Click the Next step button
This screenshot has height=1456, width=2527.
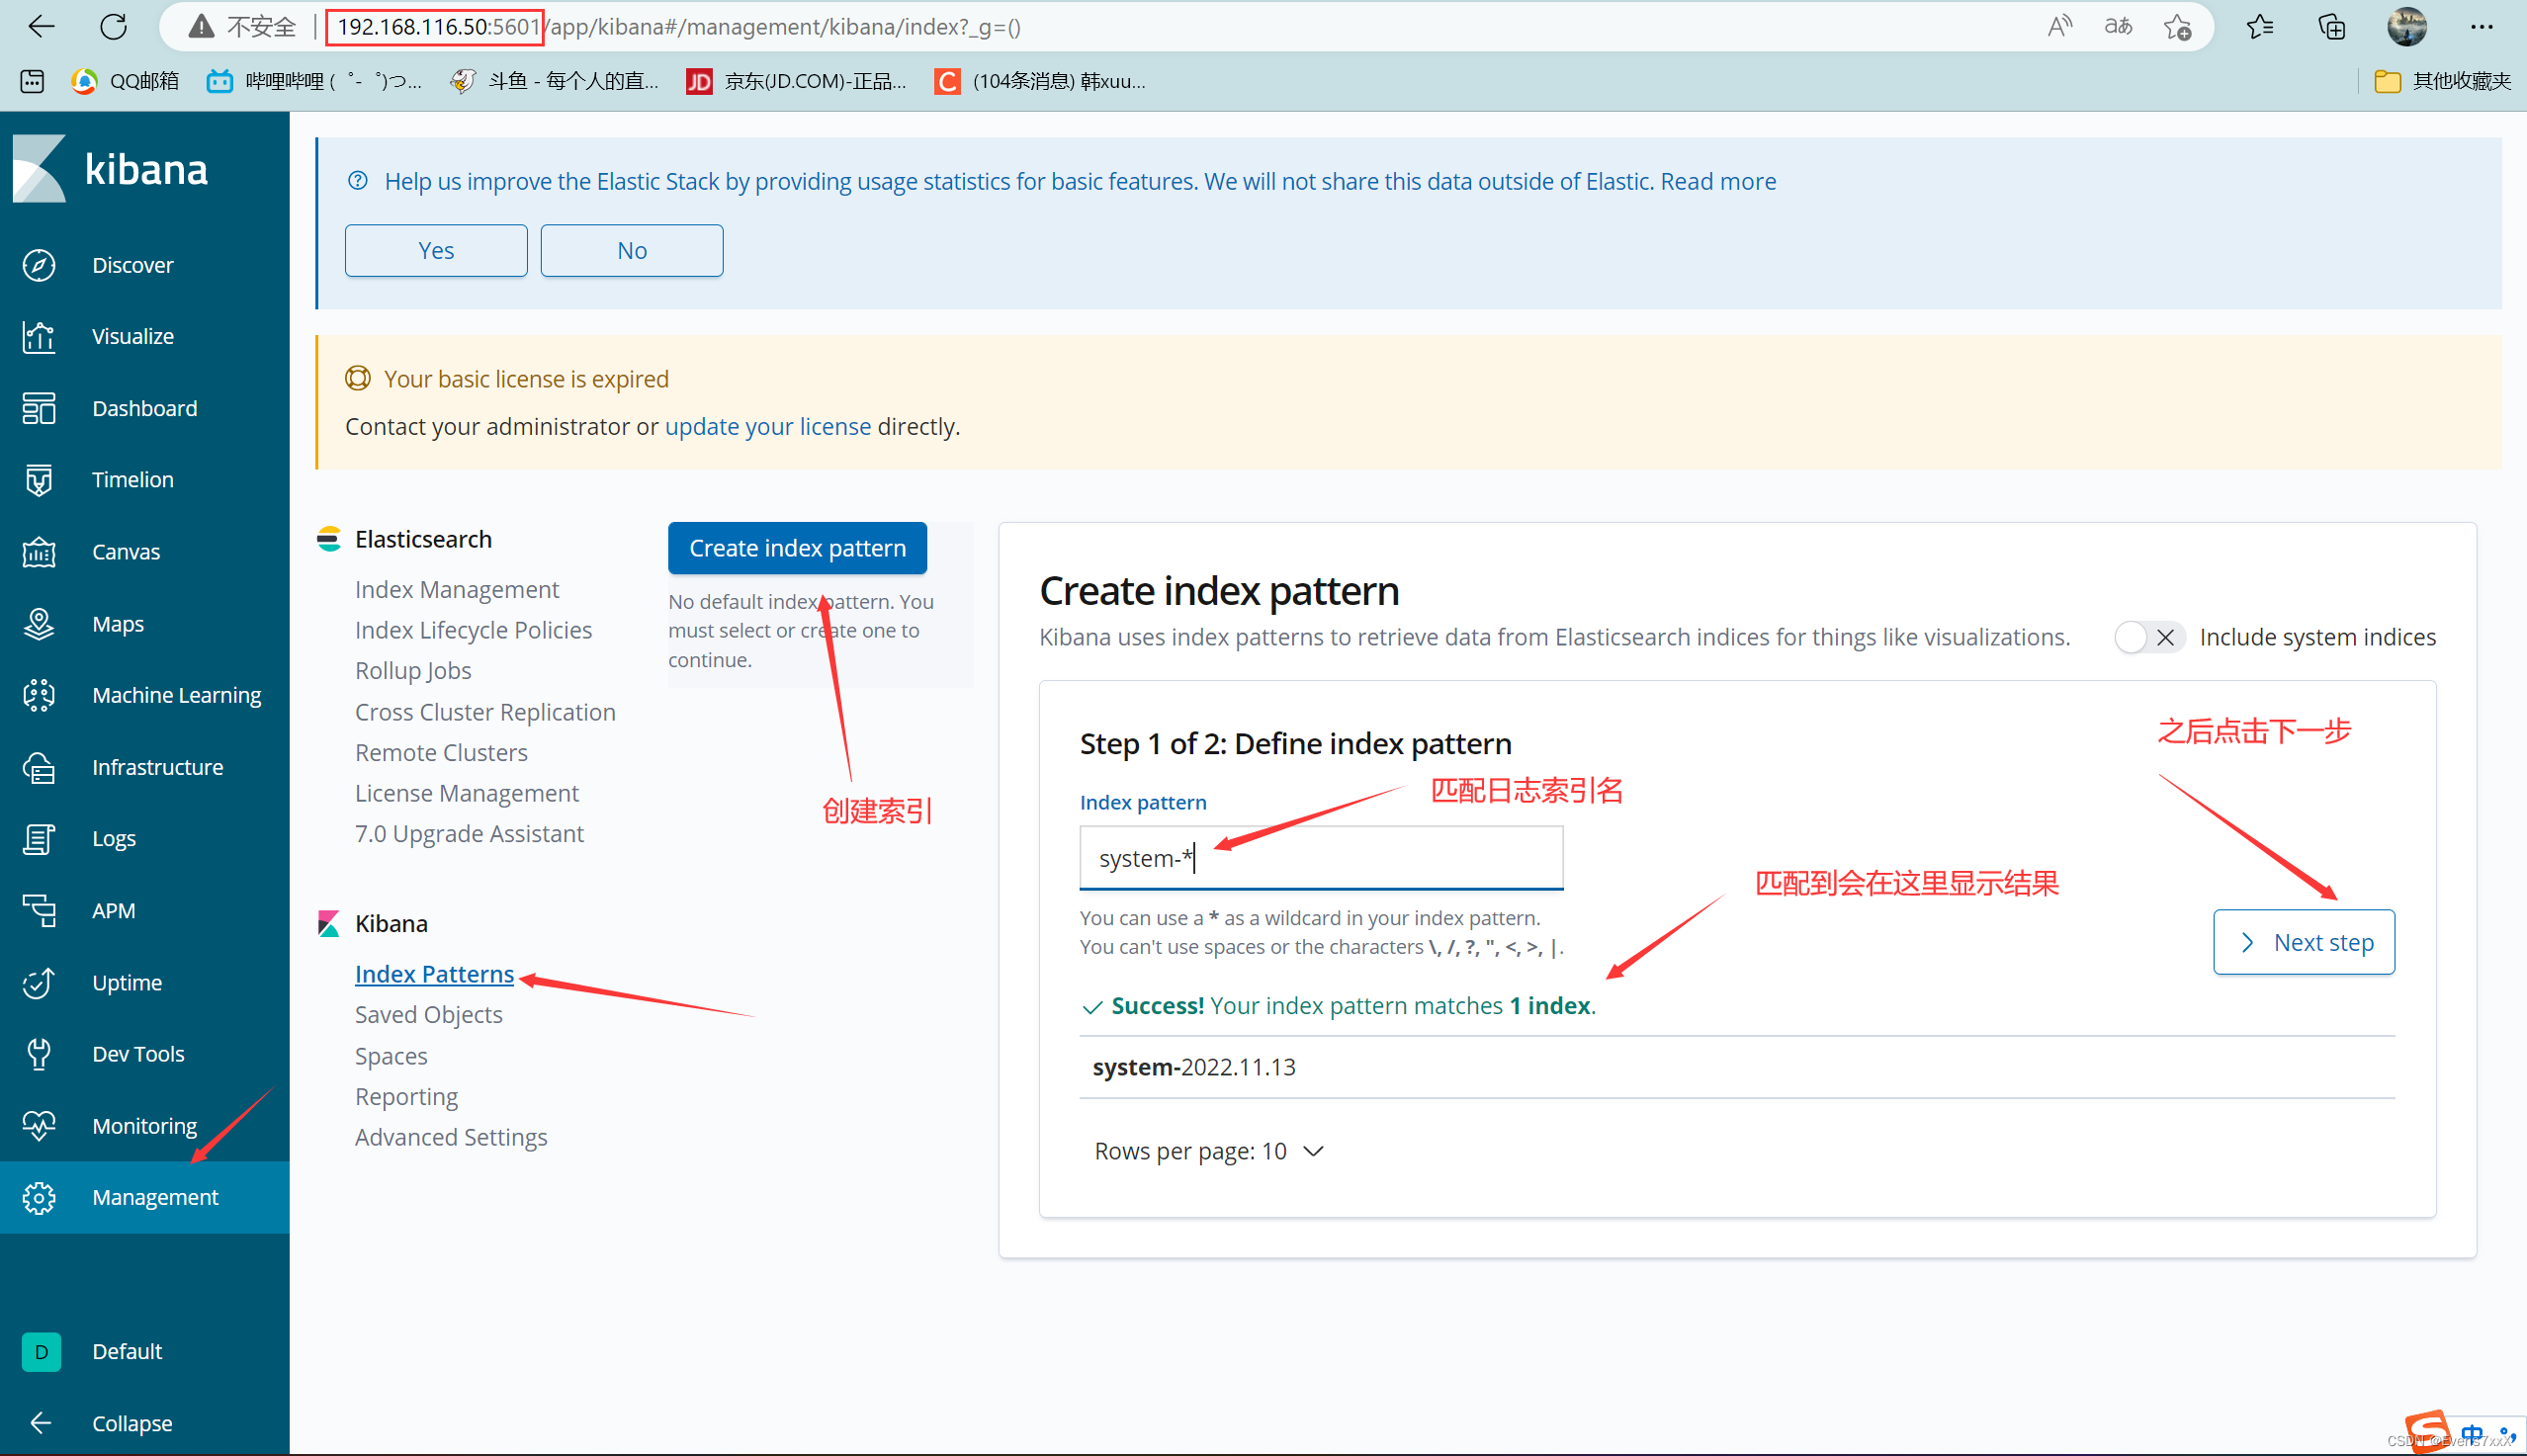pyautogui.click(x=2303, y=942)
